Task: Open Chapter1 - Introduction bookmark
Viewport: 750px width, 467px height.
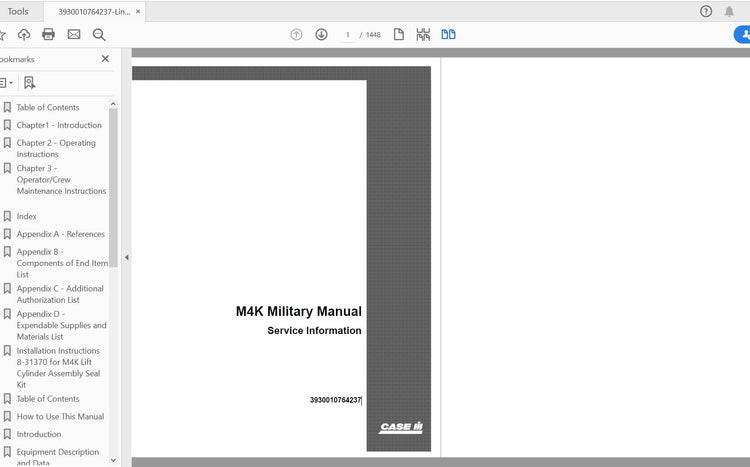Action: (x=59, y=125)
